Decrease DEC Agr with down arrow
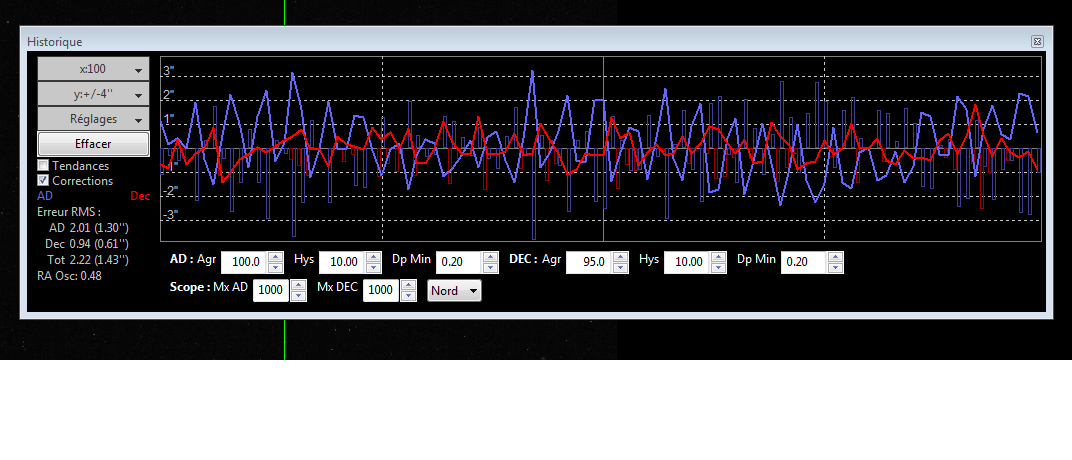 pos(620,267)
